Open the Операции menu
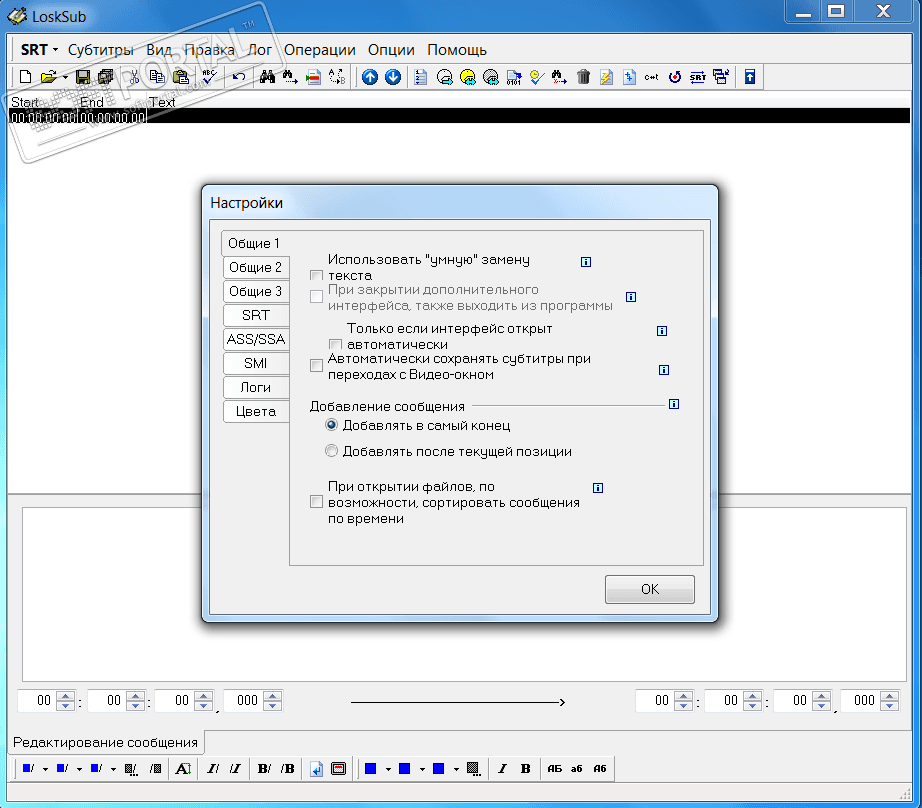The width and height of the screenshot is (922, 808). 319,50
